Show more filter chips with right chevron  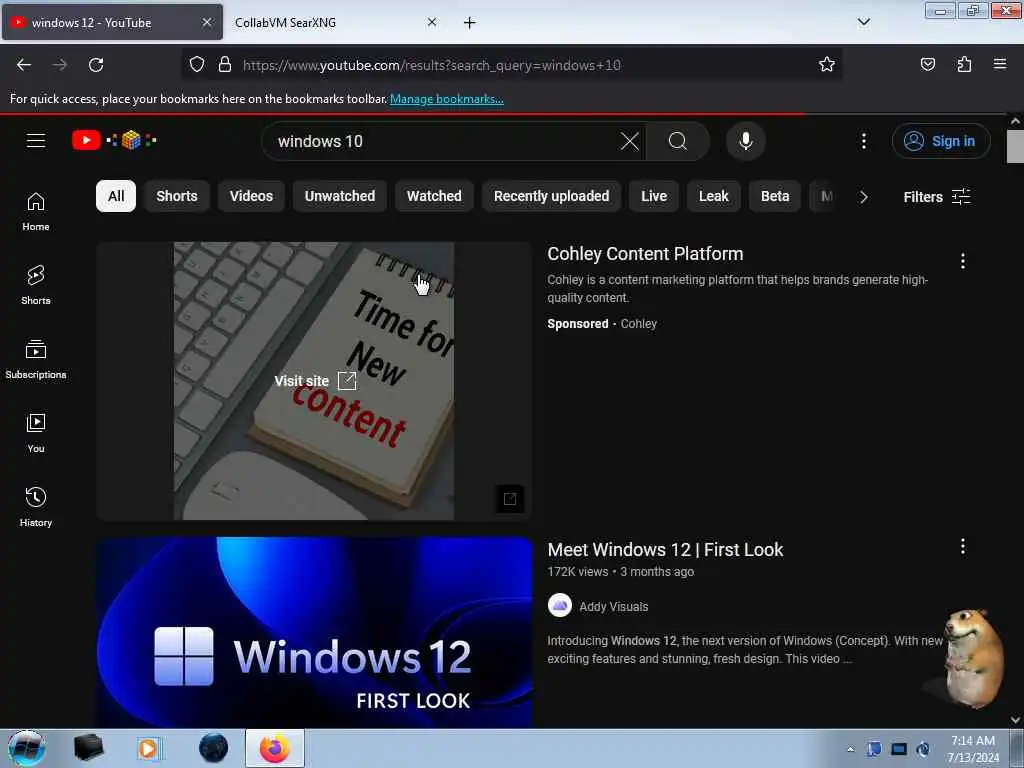point(863,197)
